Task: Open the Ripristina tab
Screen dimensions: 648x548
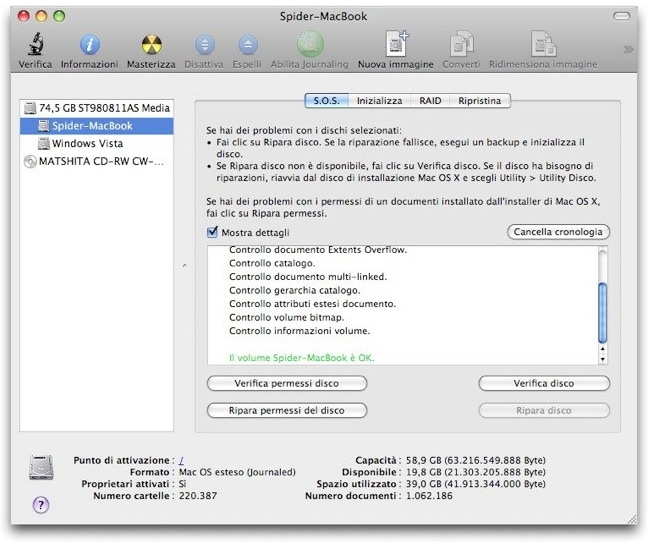Action: click(x=480, y=101)
